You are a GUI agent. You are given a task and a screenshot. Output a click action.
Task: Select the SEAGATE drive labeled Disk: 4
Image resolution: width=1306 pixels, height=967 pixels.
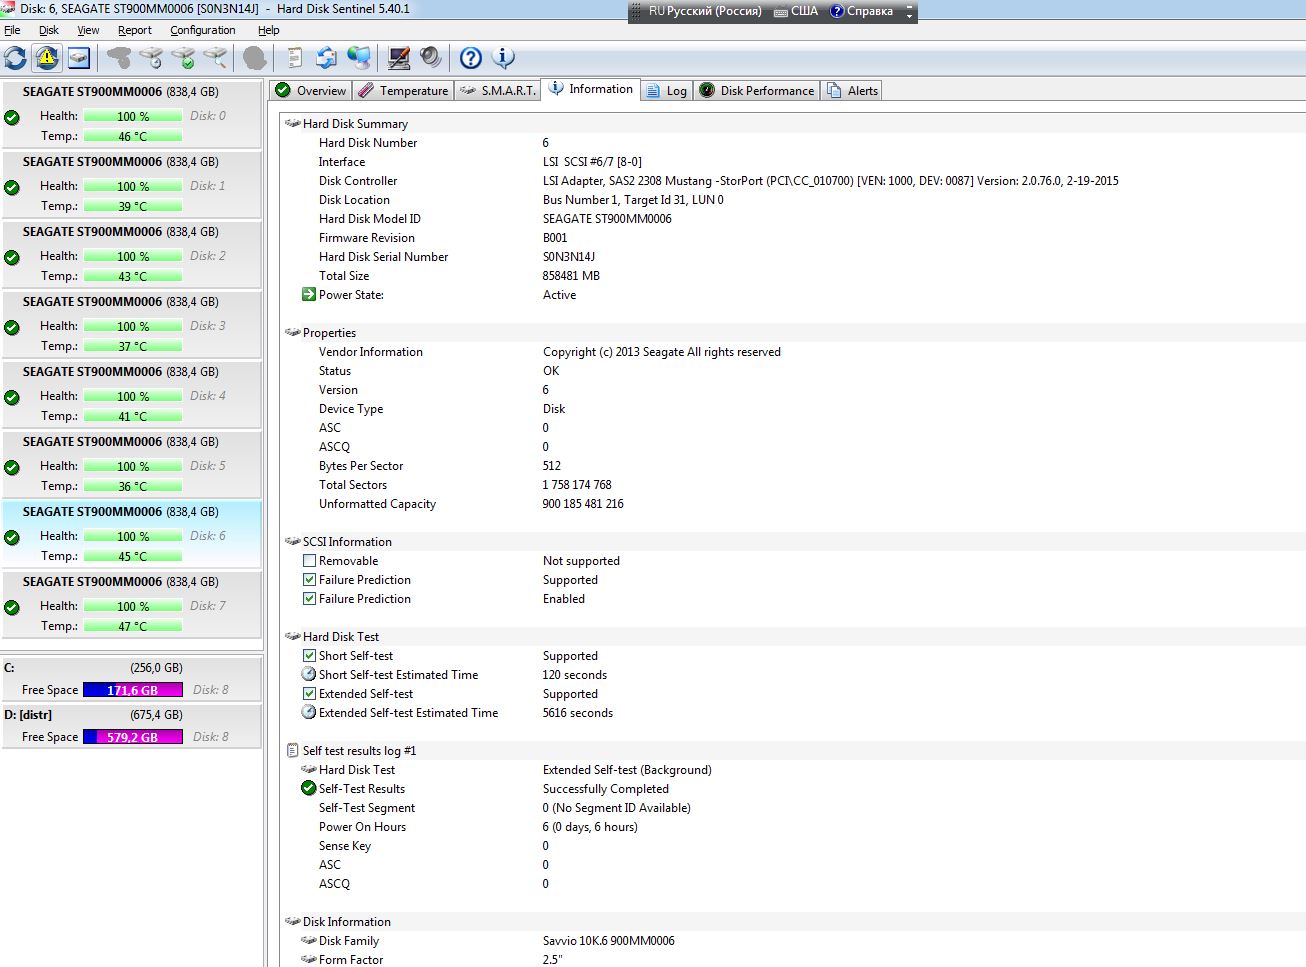pos(132,394)
